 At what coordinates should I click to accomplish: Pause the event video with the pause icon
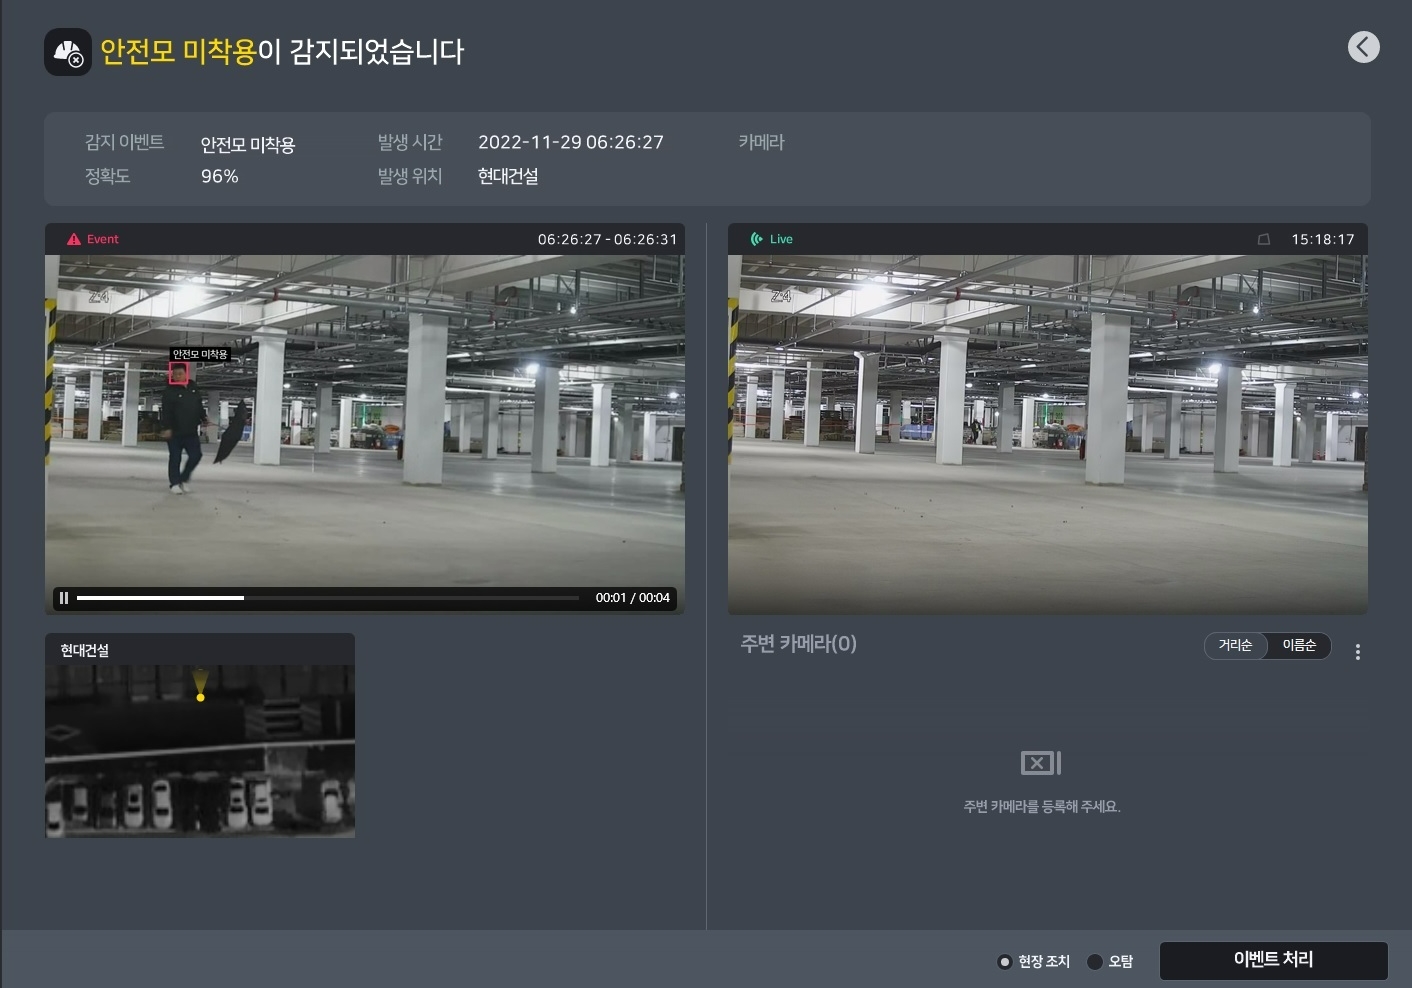pos(64,597)
